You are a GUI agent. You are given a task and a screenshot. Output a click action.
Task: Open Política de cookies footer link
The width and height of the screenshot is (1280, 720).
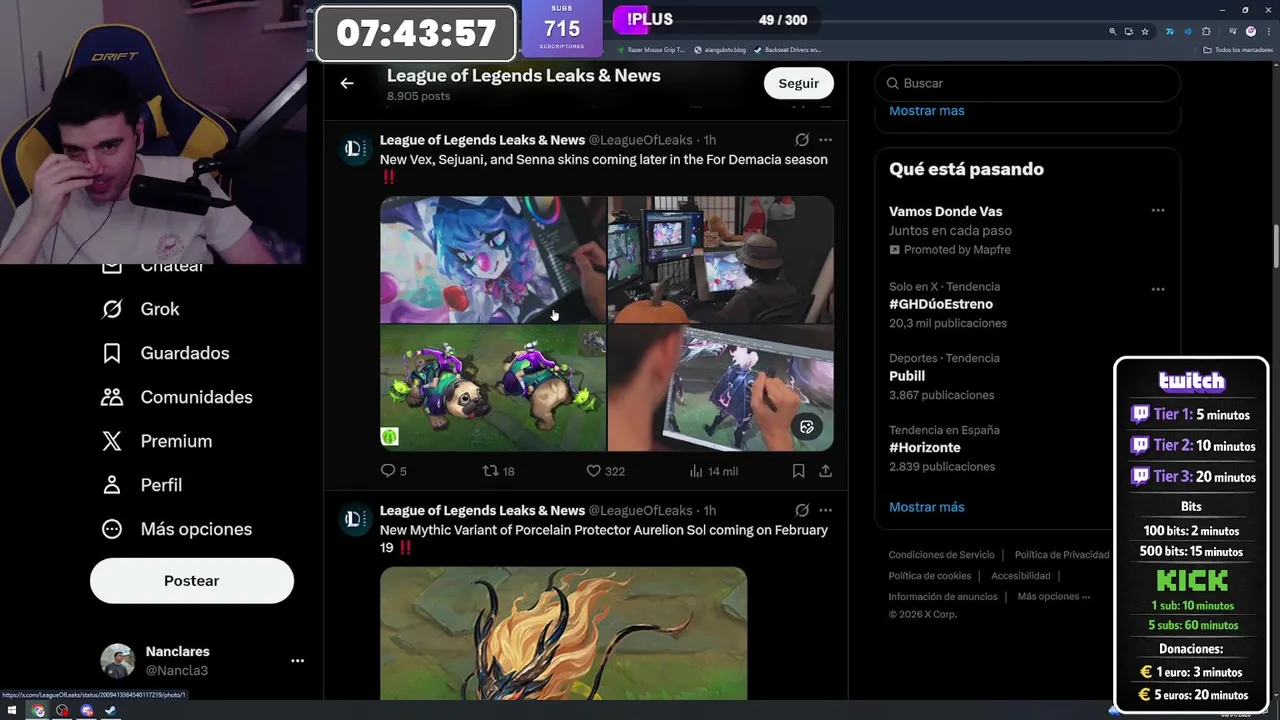[930, 576]
